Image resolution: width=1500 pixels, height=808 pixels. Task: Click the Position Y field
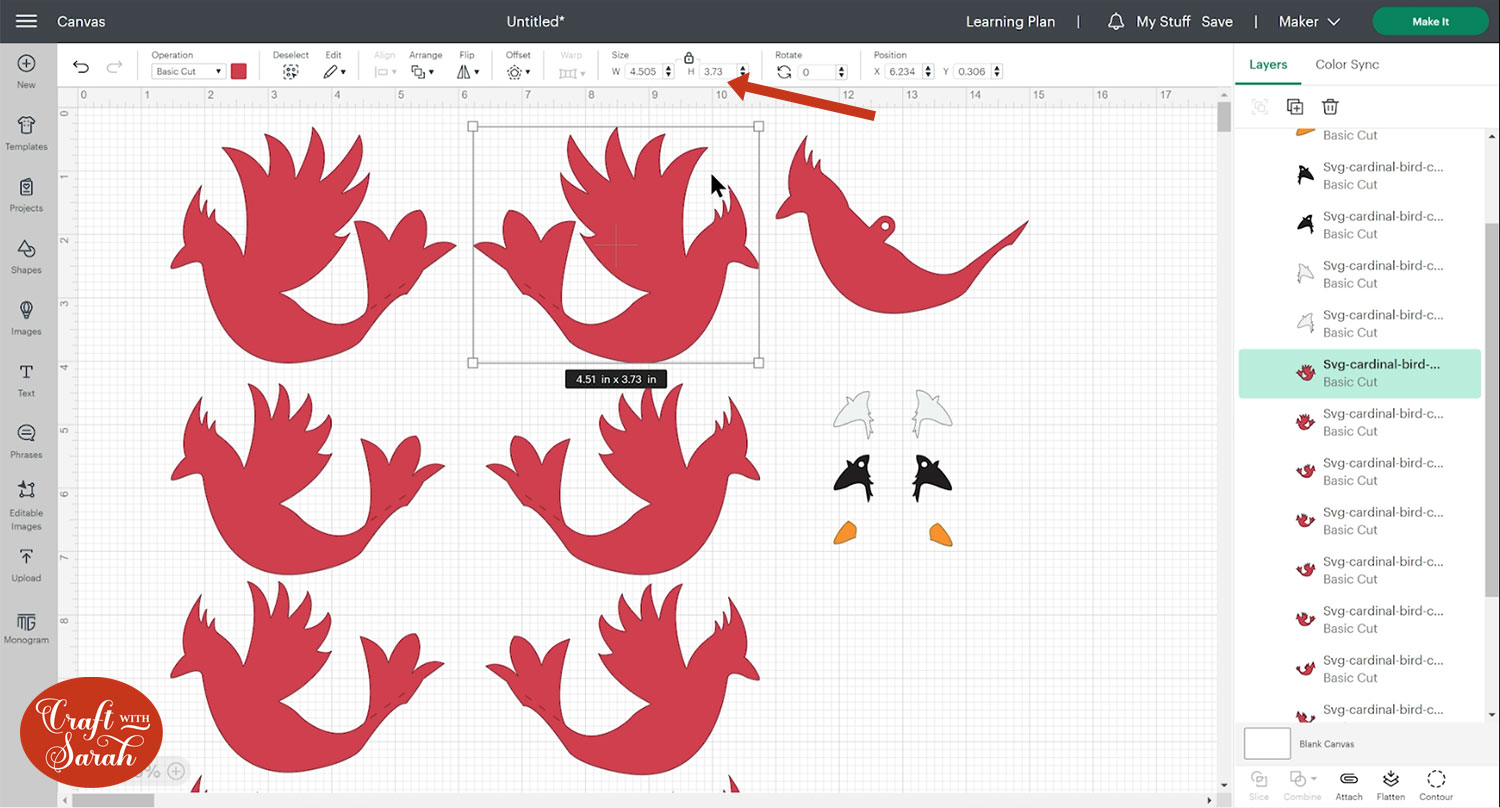click(972, 72)
